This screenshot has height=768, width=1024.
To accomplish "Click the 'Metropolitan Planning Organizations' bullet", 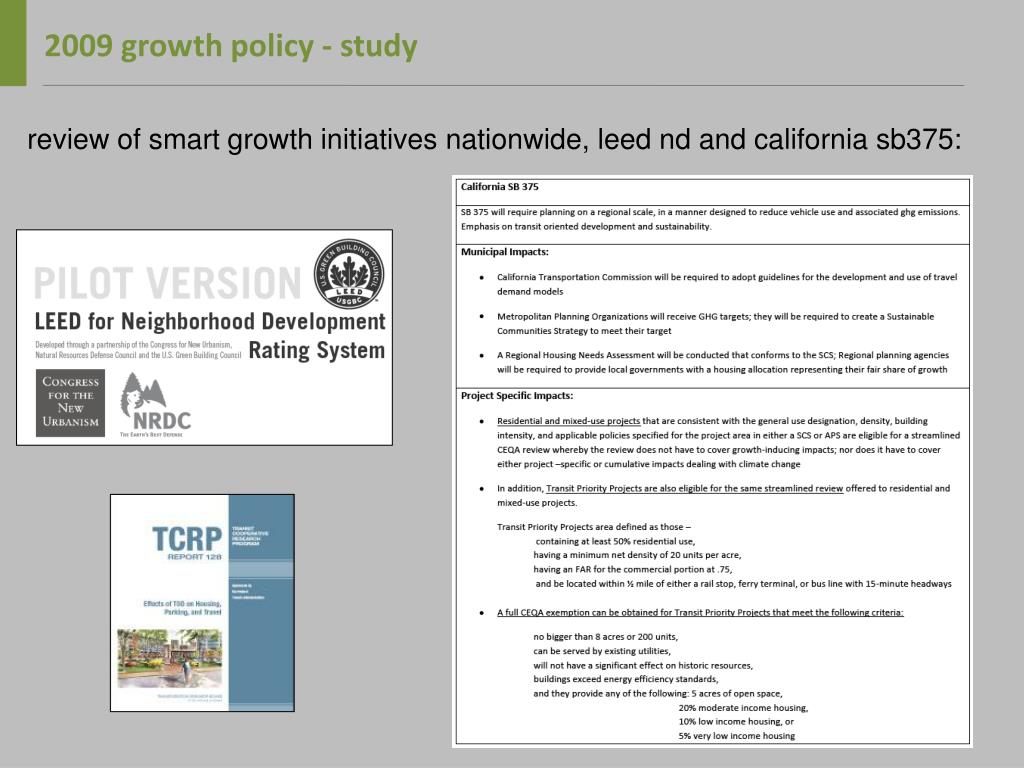I will click(715, 323).
